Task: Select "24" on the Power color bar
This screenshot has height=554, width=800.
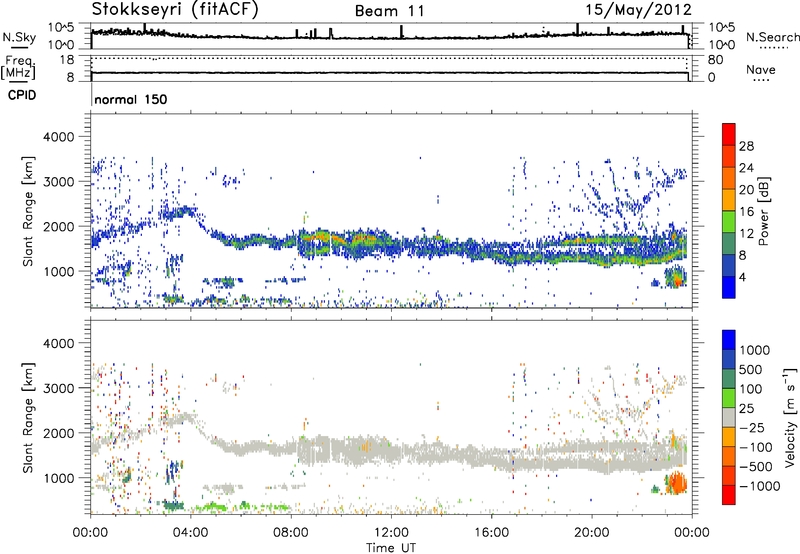Action: click(746, 168)
